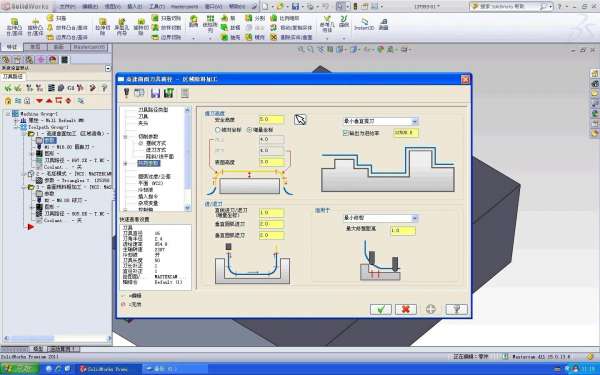The width and height of the screenshot is (600, 375).
Task: Select the absolute coordinates radio button
Action: [218, 130]
